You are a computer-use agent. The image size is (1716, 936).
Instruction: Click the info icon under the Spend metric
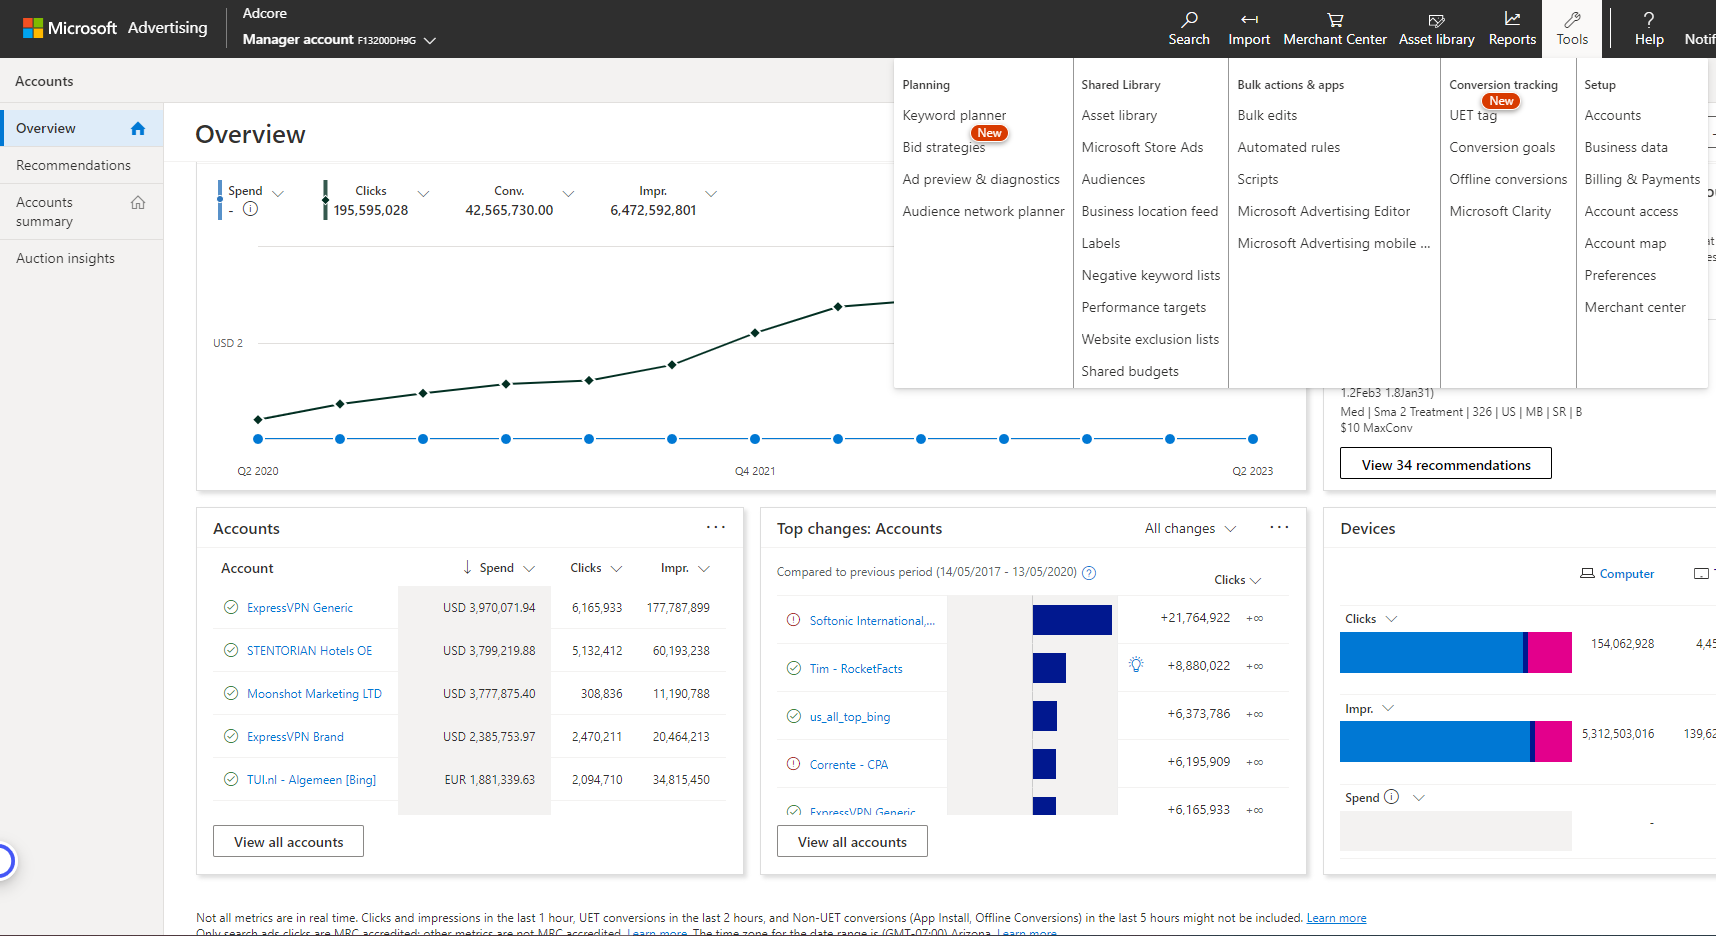click(251, 209)
